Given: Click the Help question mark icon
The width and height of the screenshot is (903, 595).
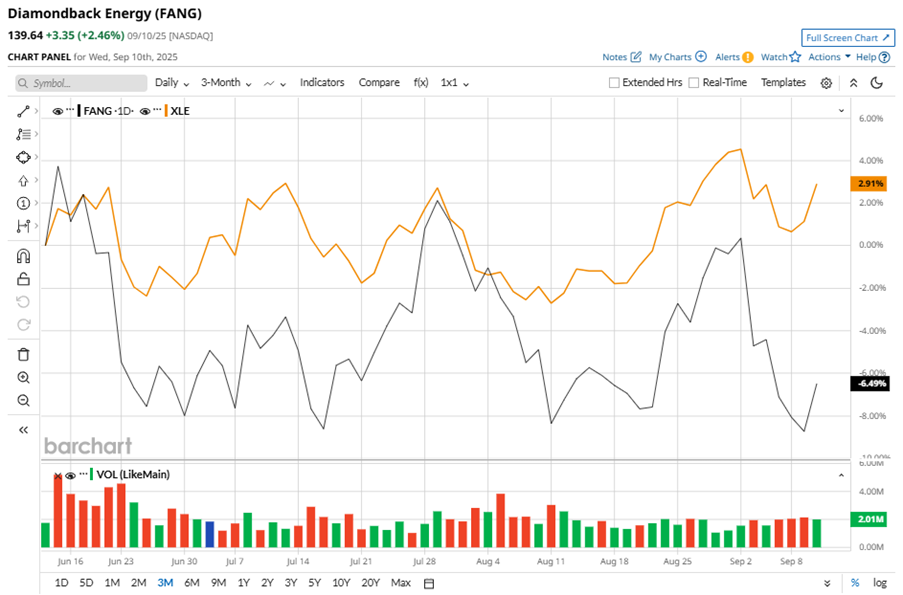Looking at the screenshot, I should point(885,57).
